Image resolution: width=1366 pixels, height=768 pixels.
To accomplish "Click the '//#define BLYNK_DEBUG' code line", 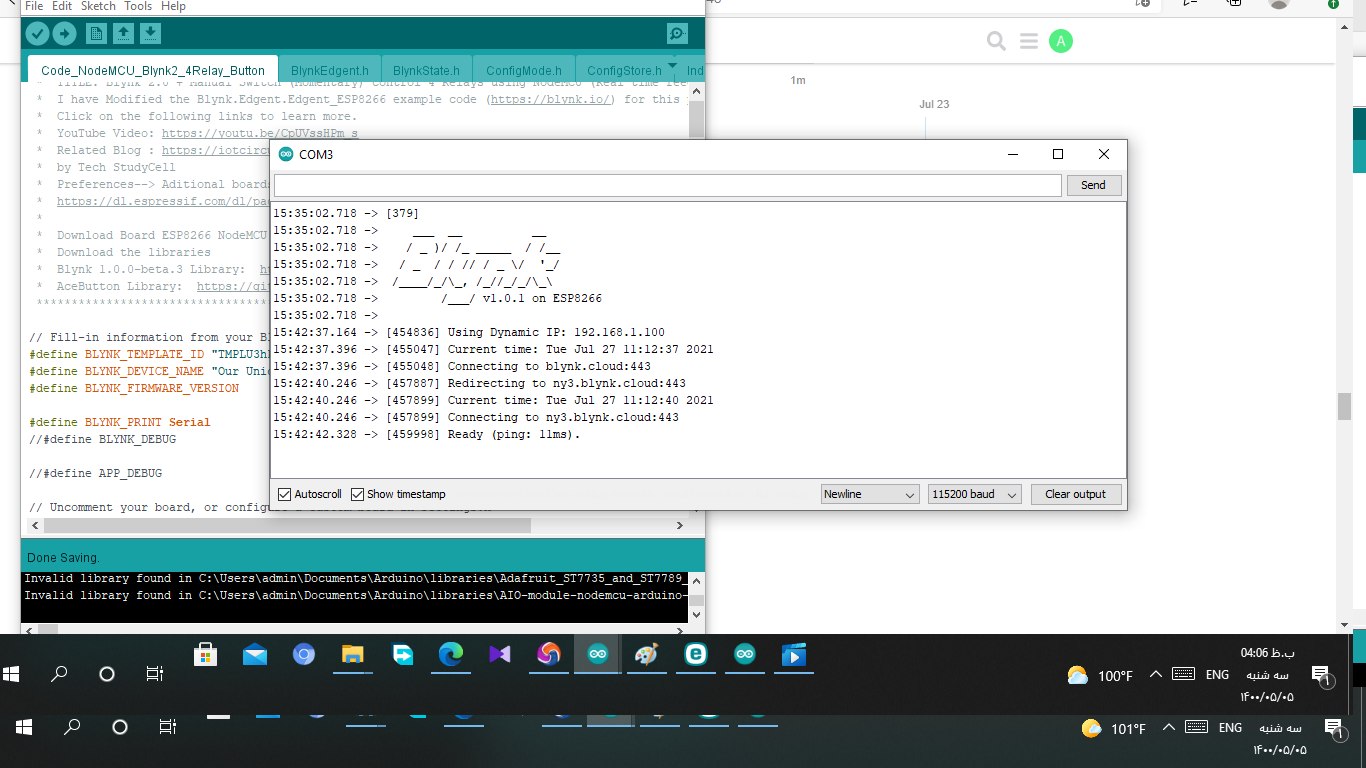I will click(x=103, y=439).
